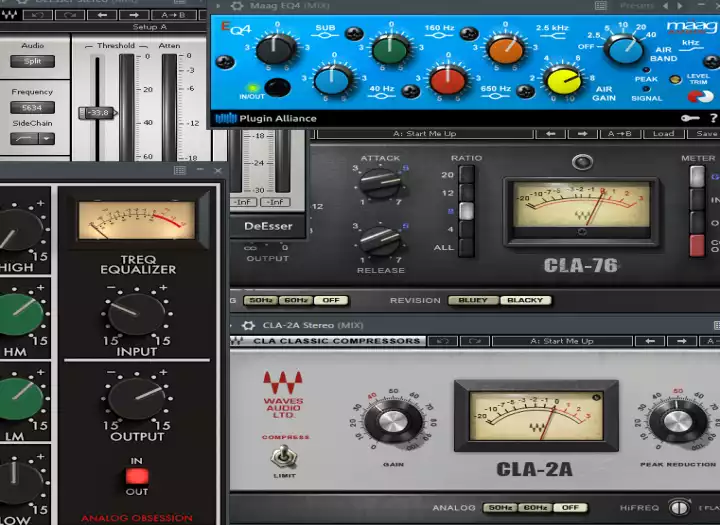Toggle DeEsser Audio Split mode button
This screenshot has width=720, height=525.
(x=33, y=61)
